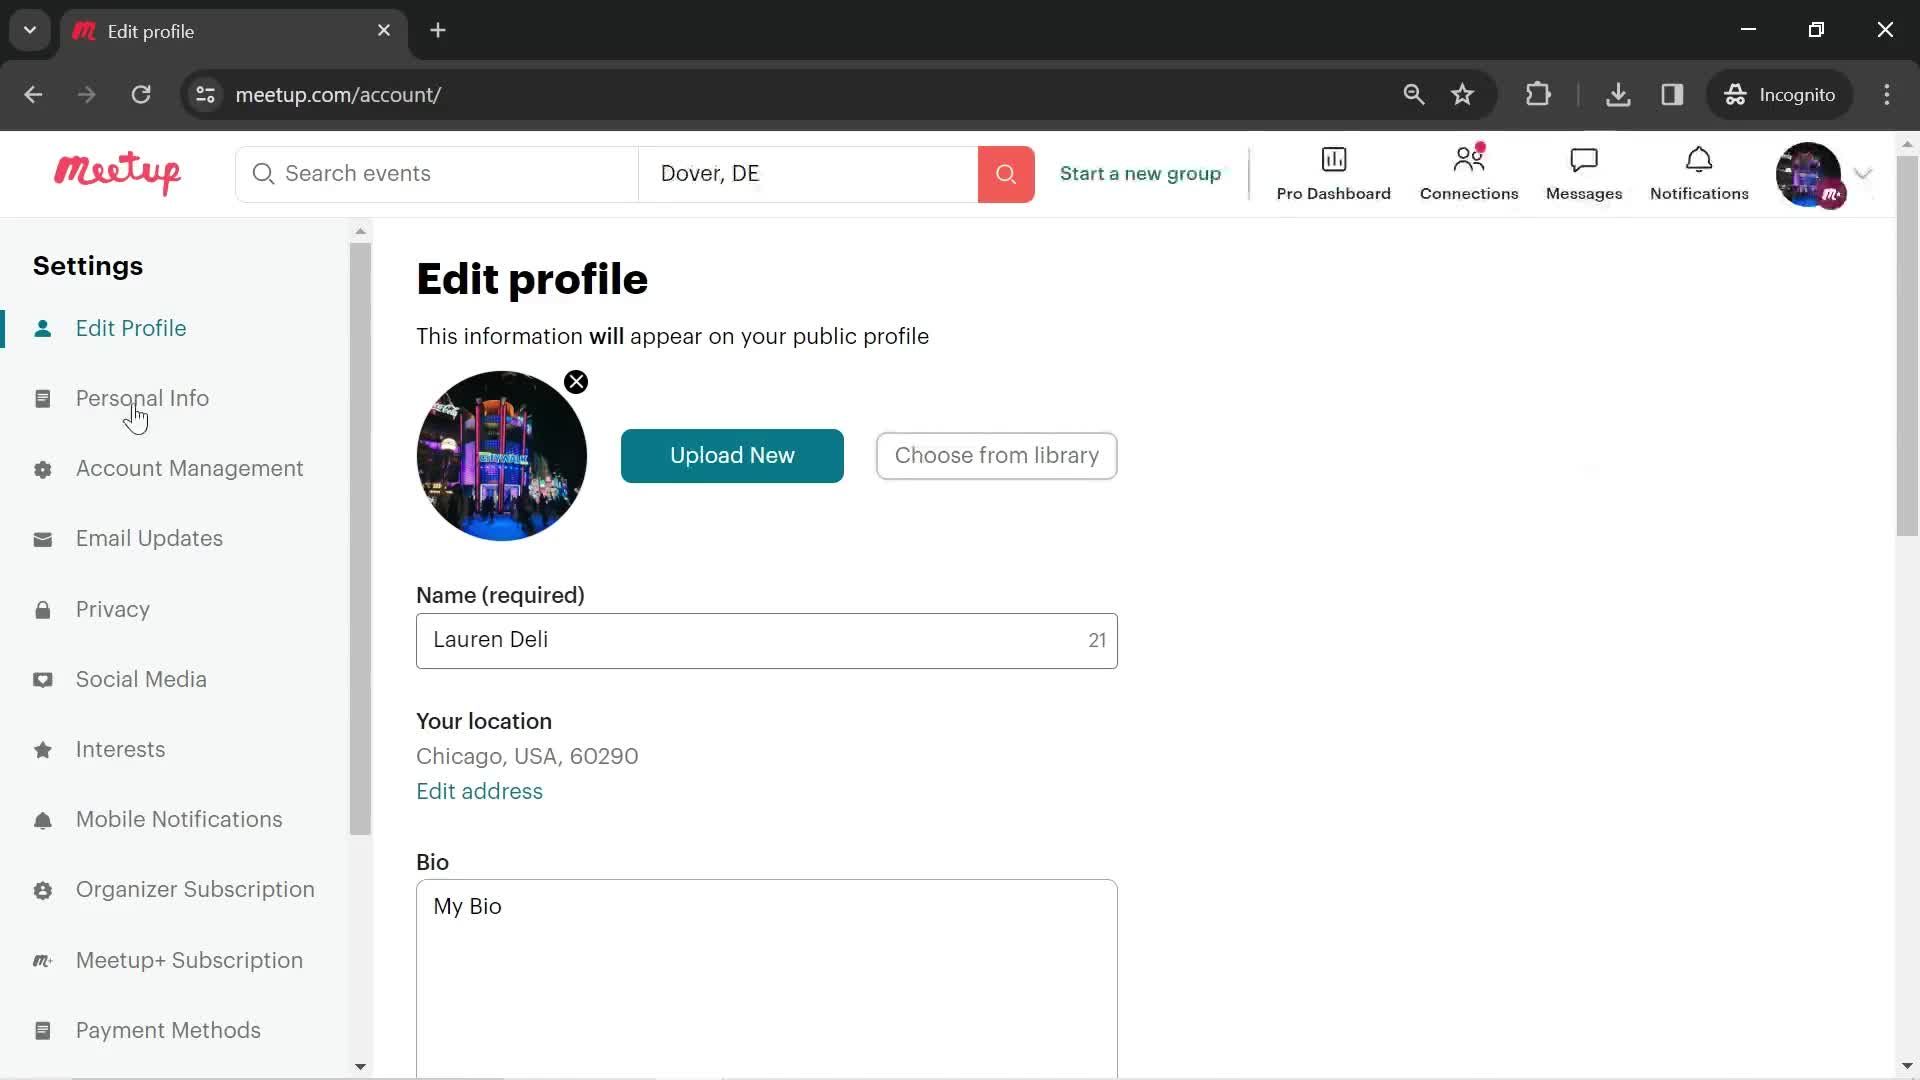Click the Personal Info sidebar icon
1920x1080 pixels.
click(42, 398)
